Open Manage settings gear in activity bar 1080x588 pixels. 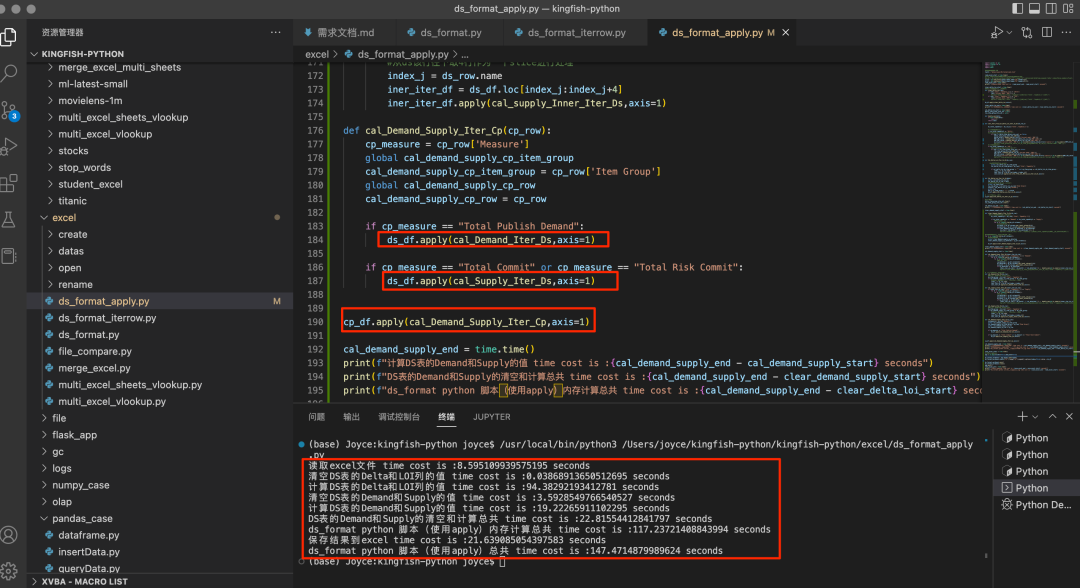pyautogui.click(x=9, y=571)
